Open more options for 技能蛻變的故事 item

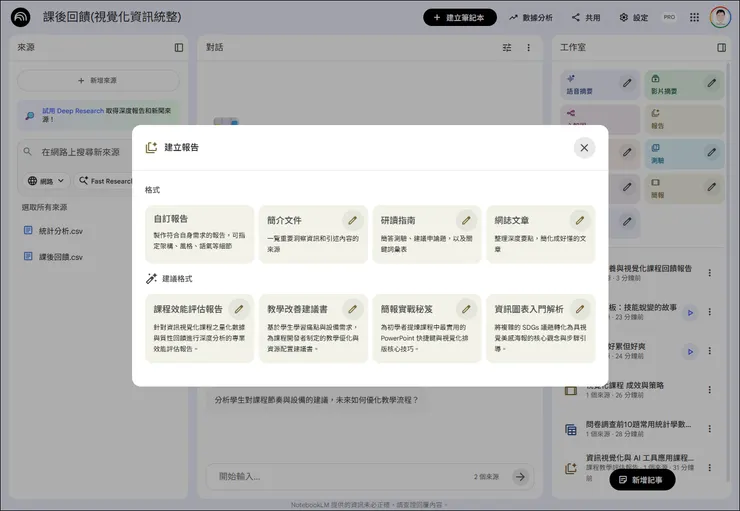[x=709, y=312]
